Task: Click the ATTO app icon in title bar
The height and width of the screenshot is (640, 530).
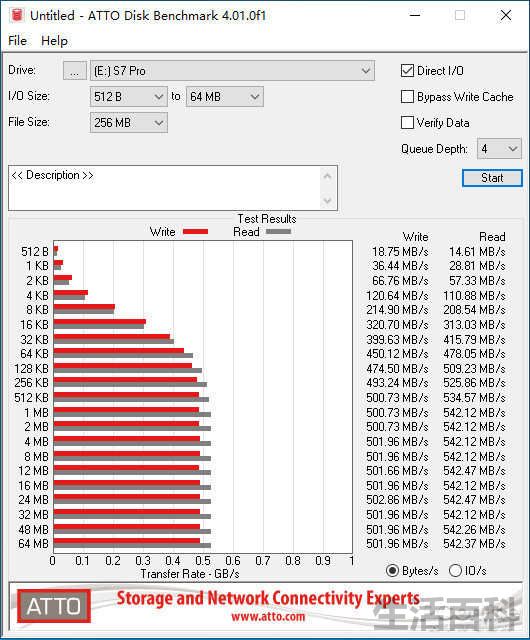Action: point(17,15)
